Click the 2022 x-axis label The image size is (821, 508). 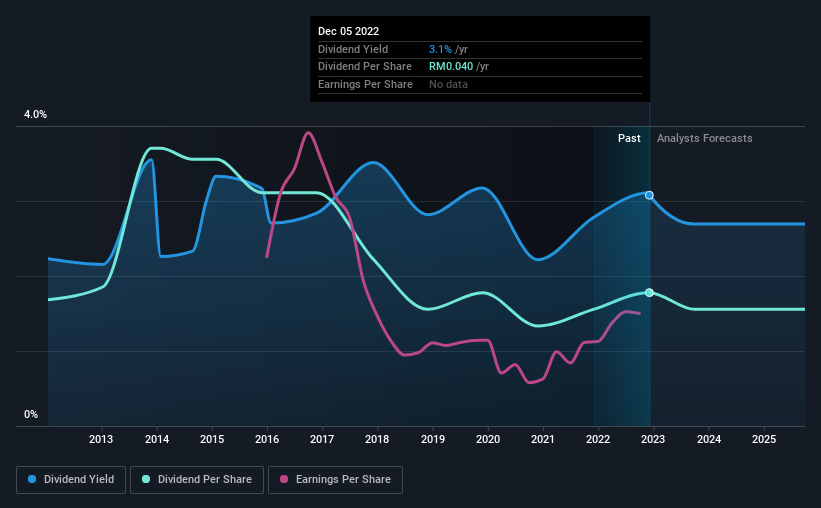point(598,439)
